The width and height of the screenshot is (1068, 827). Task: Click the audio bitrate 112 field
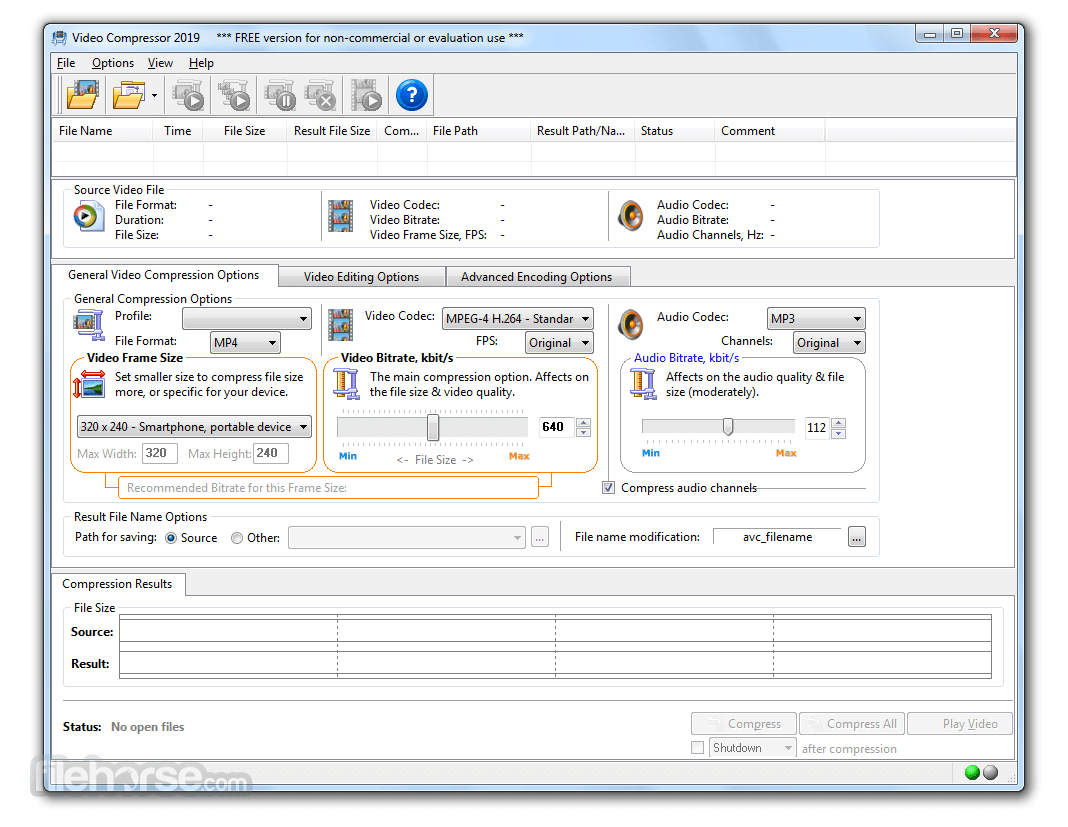click(x=817, y=428)
